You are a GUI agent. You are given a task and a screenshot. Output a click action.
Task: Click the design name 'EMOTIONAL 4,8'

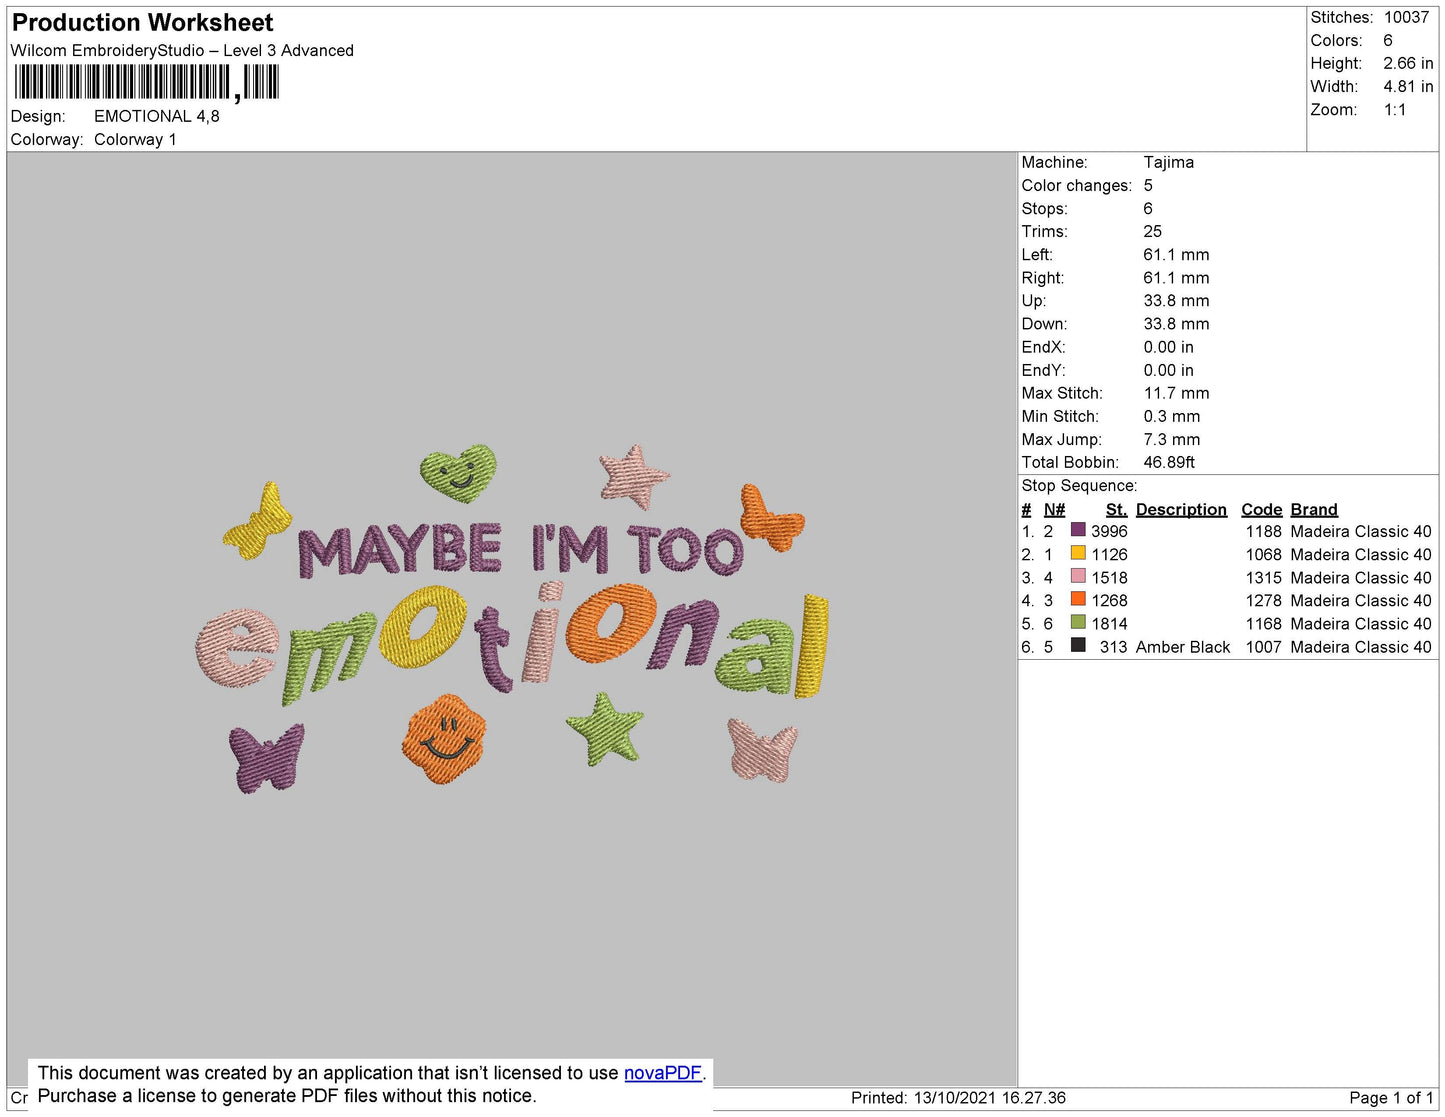[157, 116]
